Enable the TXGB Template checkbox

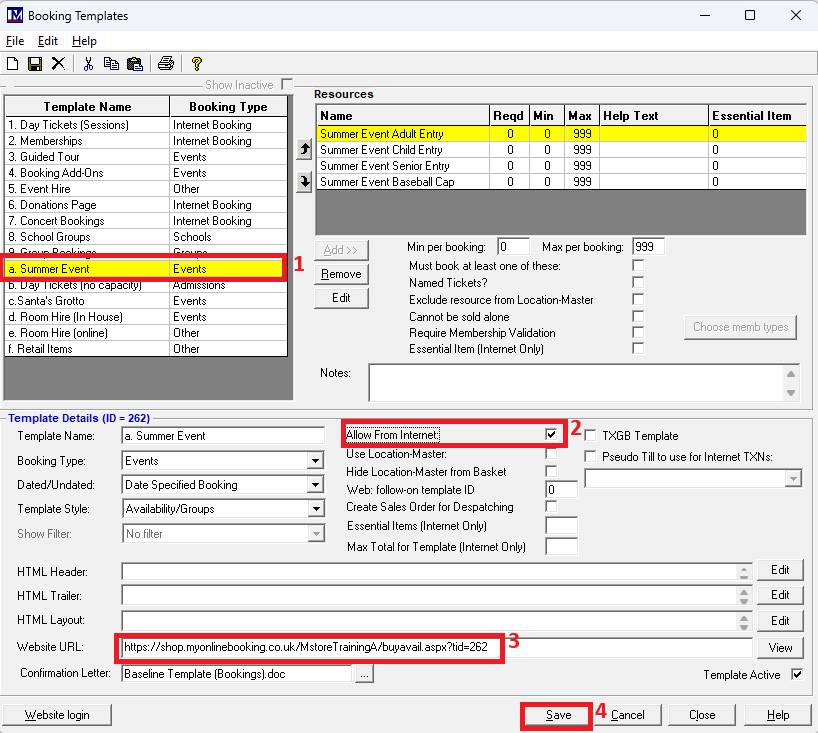click(591, 436)
